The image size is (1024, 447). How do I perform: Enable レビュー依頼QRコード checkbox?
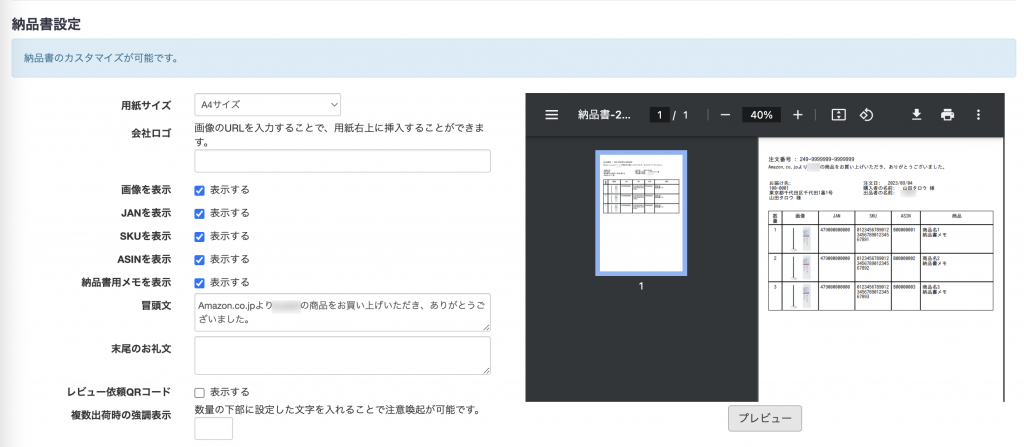[200, 393]
